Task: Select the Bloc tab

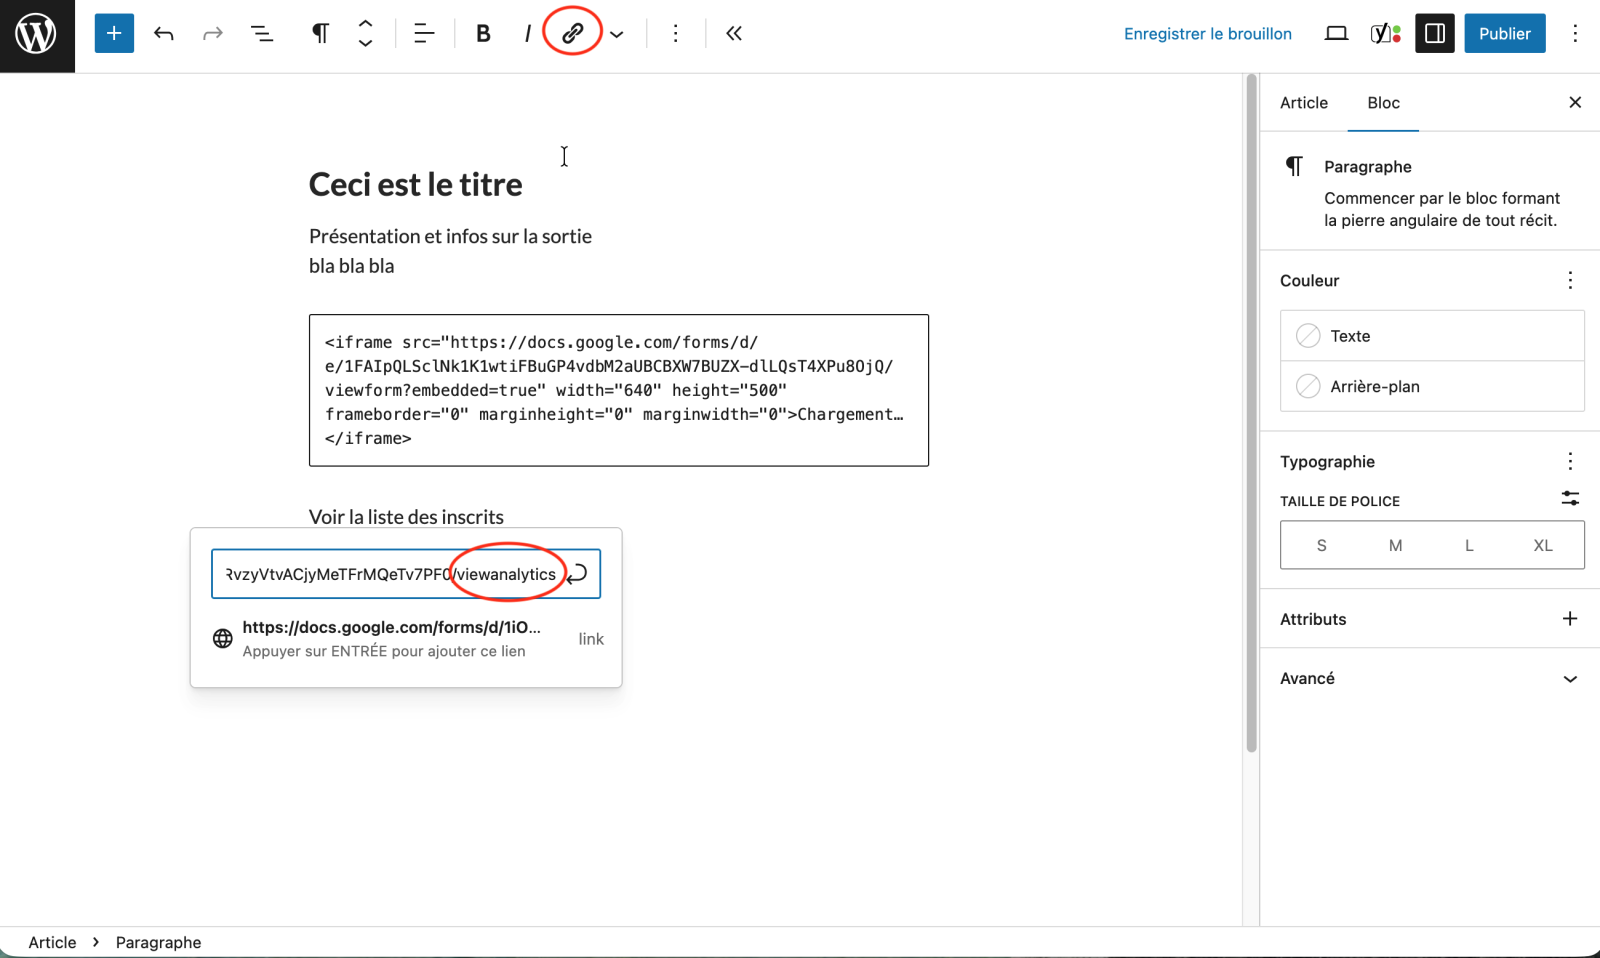Action: pyautogui.click(x=1383, y=103)
